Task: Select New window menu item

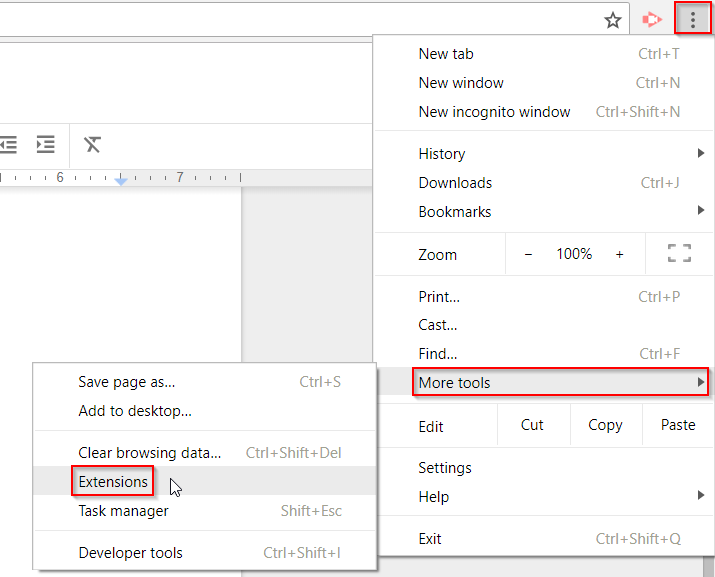Action: tap(544, 83)
